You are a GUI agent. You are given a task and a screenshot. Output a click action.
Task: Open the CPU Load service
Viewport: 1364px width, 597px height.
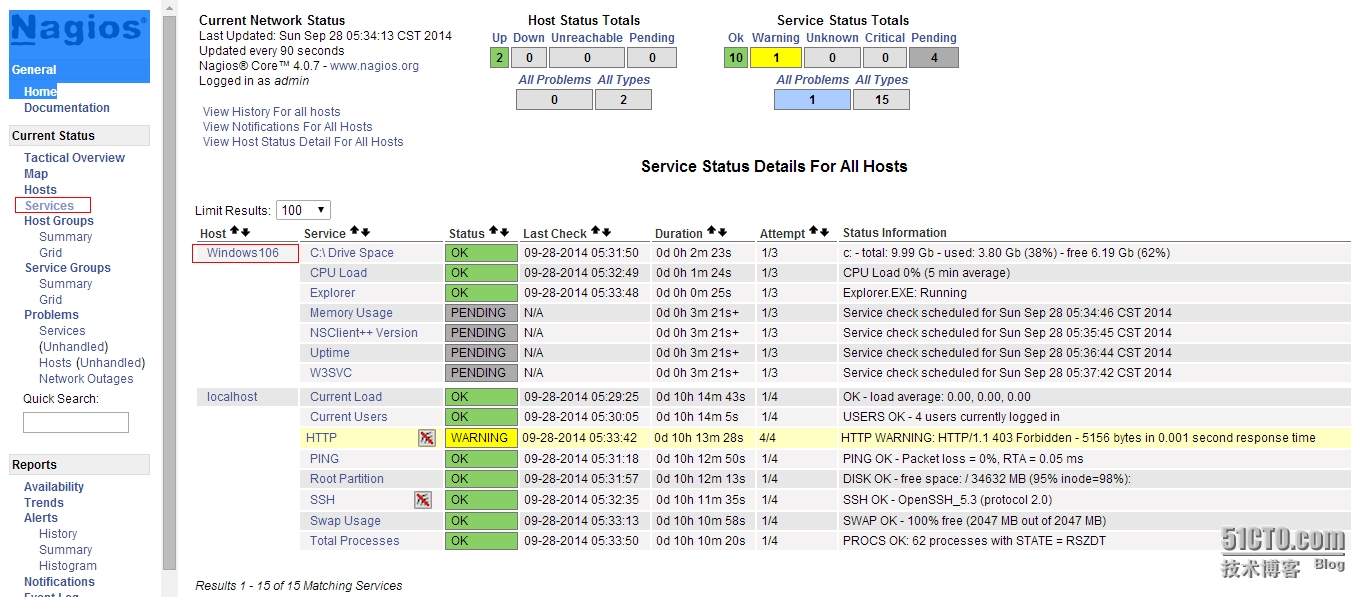point(338,273)
